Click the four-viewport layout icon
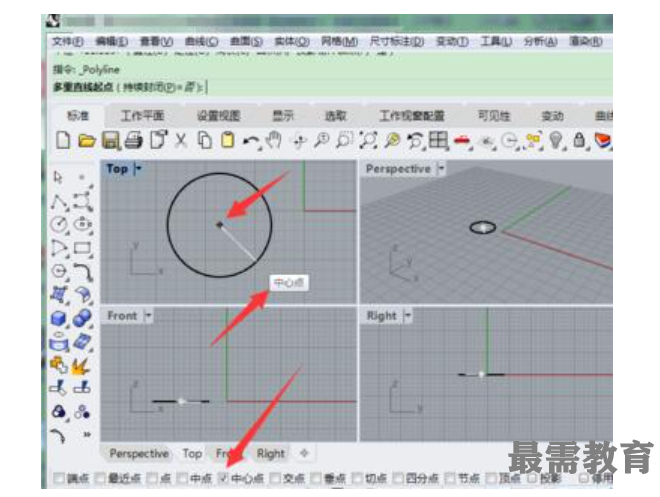This screenshot has height=497, width=660. pyautogui.click(x=438, y=140)
